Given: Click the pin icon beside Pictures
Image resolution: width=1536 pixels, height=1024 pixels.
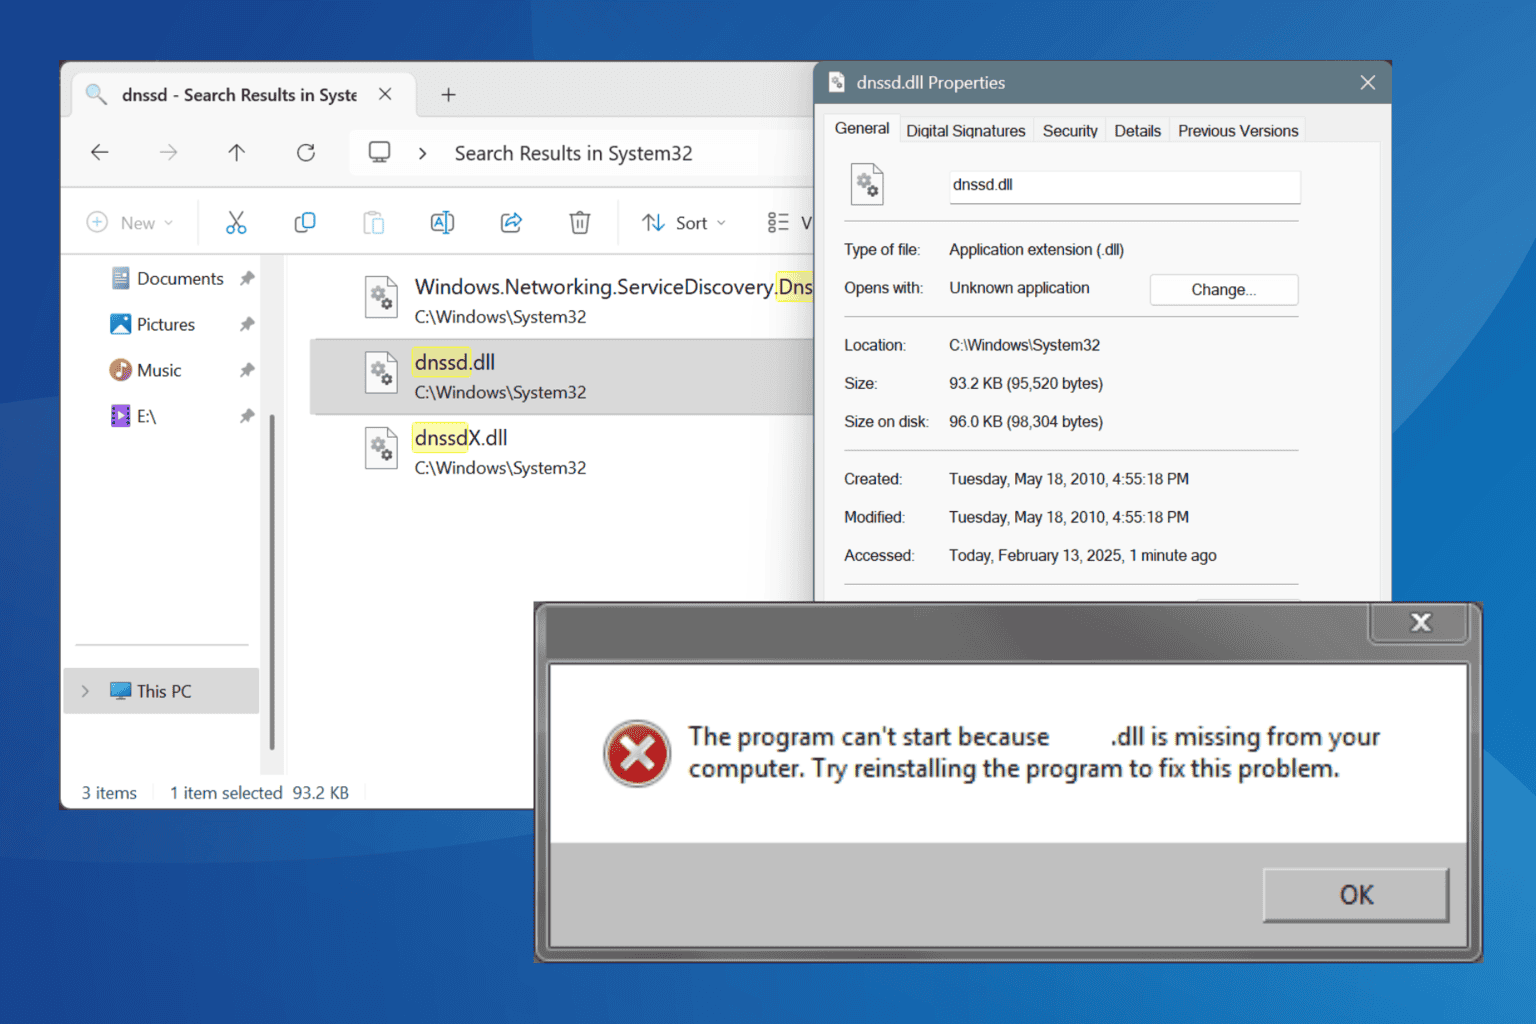Looking at the screenshot, I should tap(247, 324).
